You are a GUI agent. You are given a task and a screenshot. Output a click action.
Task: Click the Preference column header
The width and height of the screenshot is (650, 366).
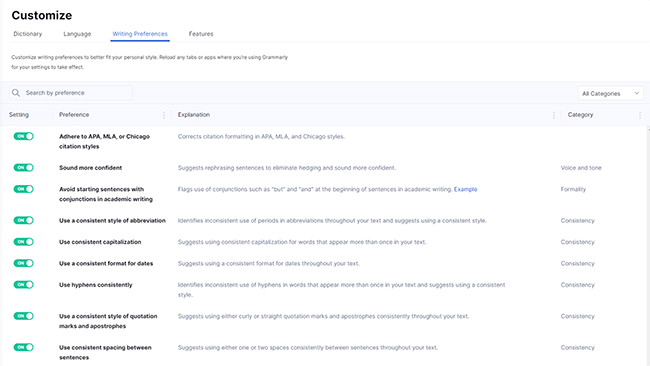[x=74, y=115]
